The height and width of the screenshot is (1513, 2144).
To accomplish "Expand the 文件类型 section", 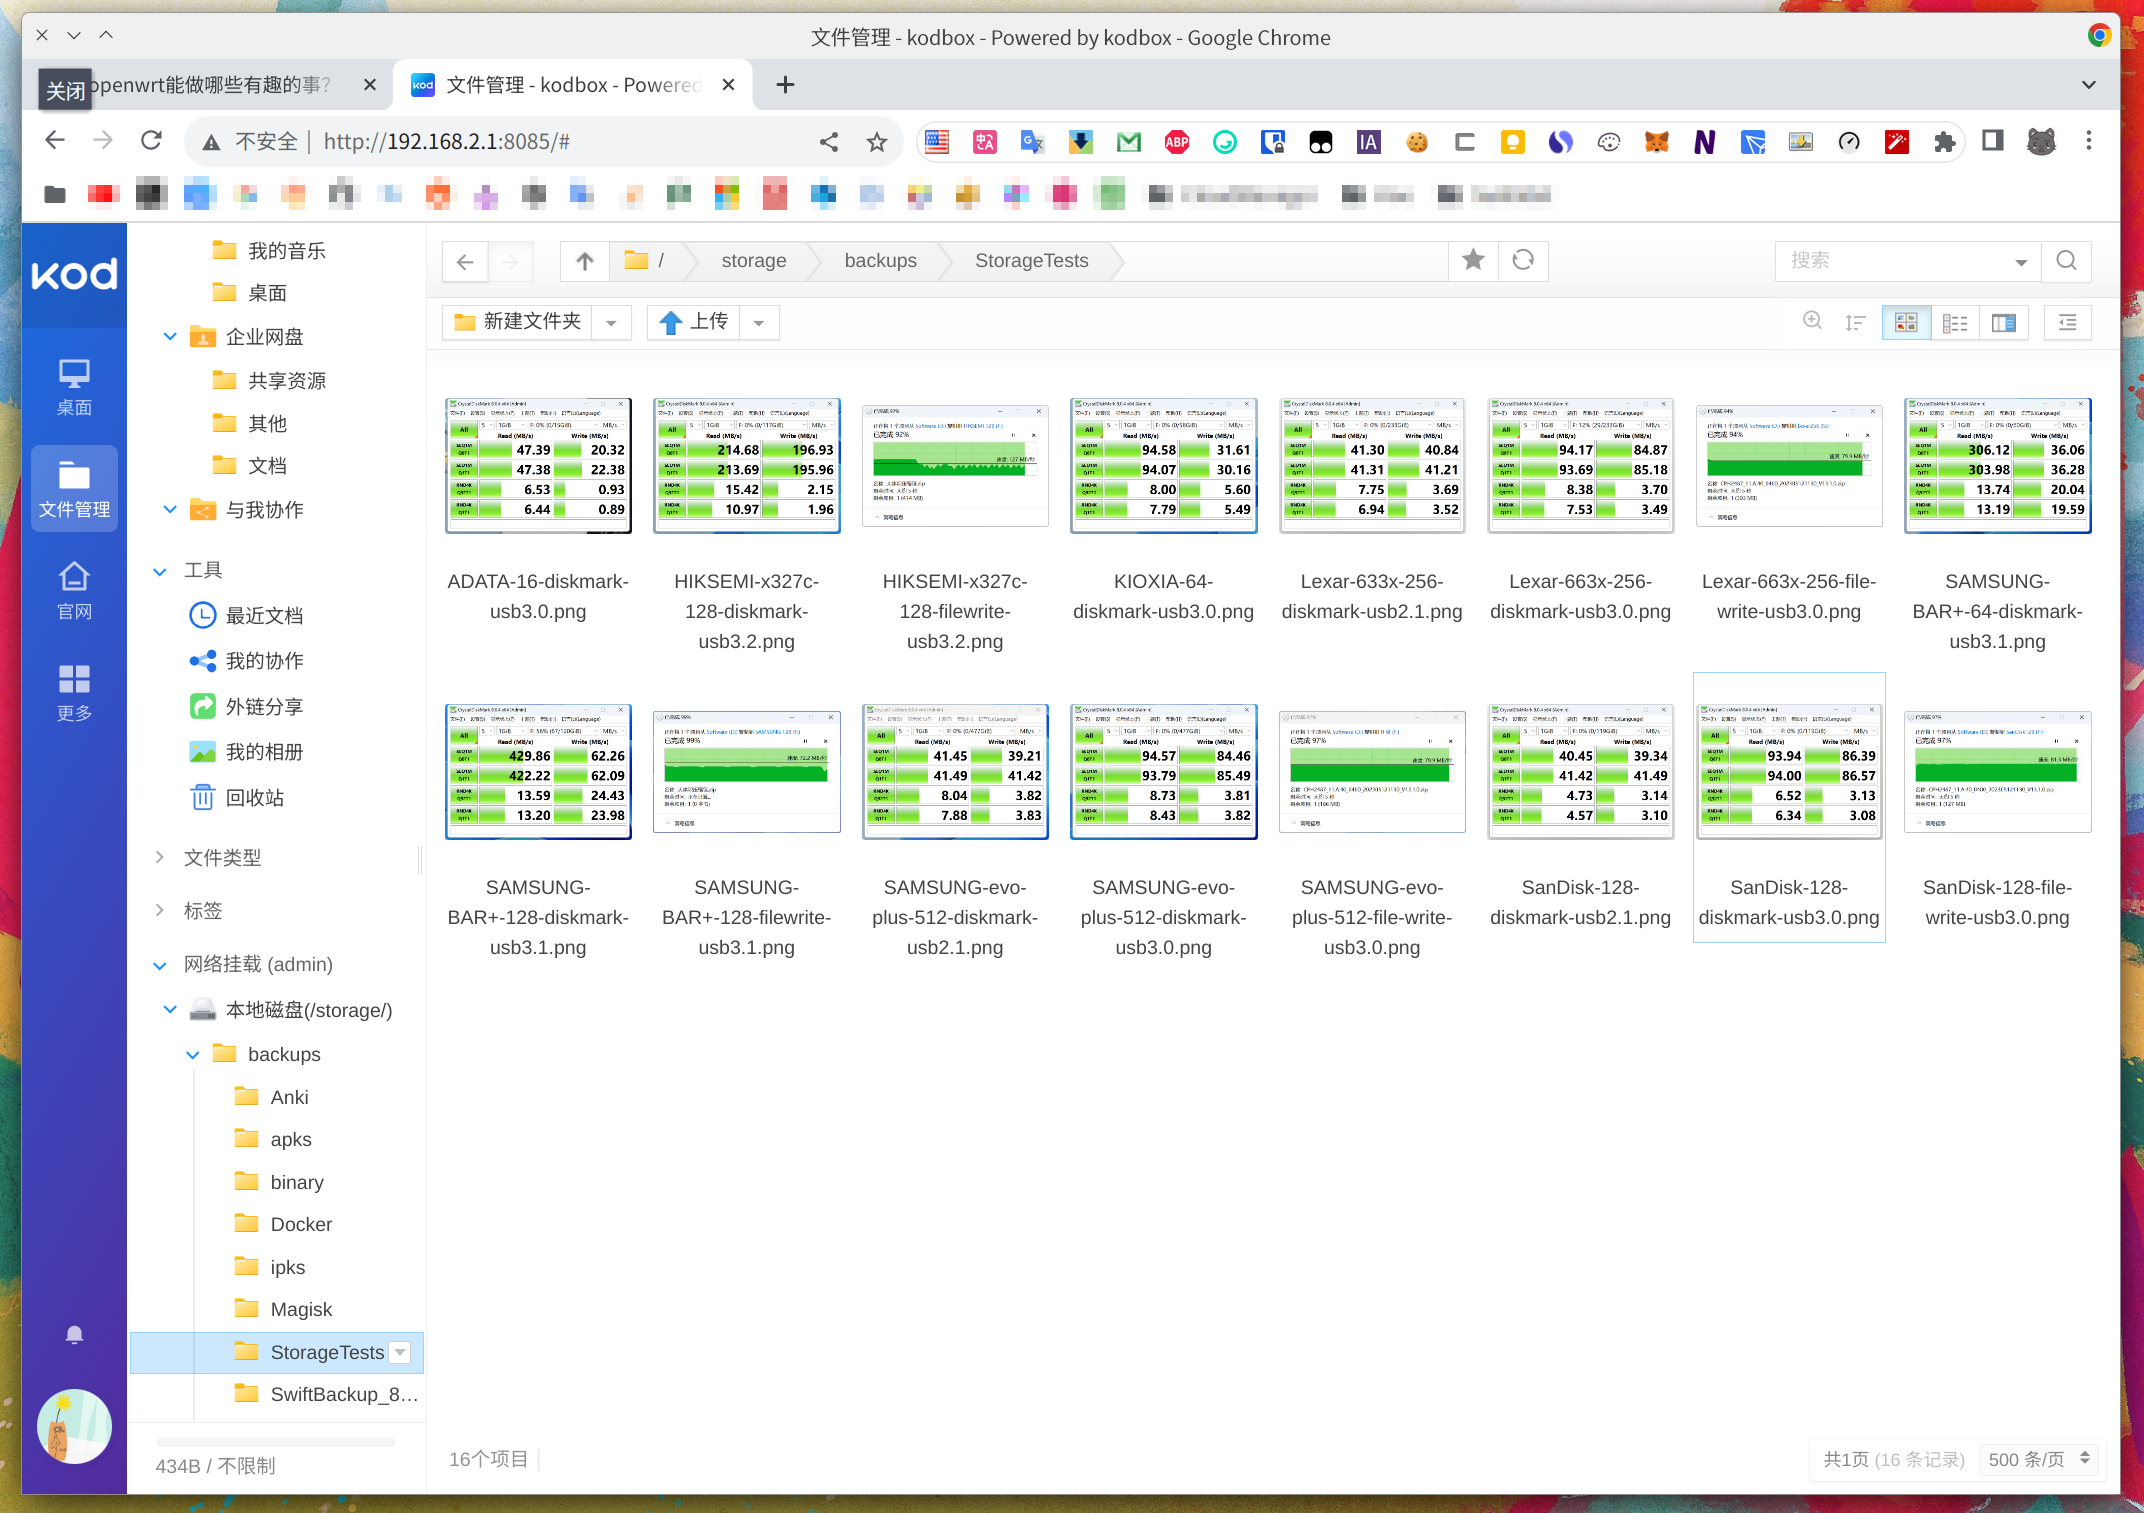I will 160,857.
